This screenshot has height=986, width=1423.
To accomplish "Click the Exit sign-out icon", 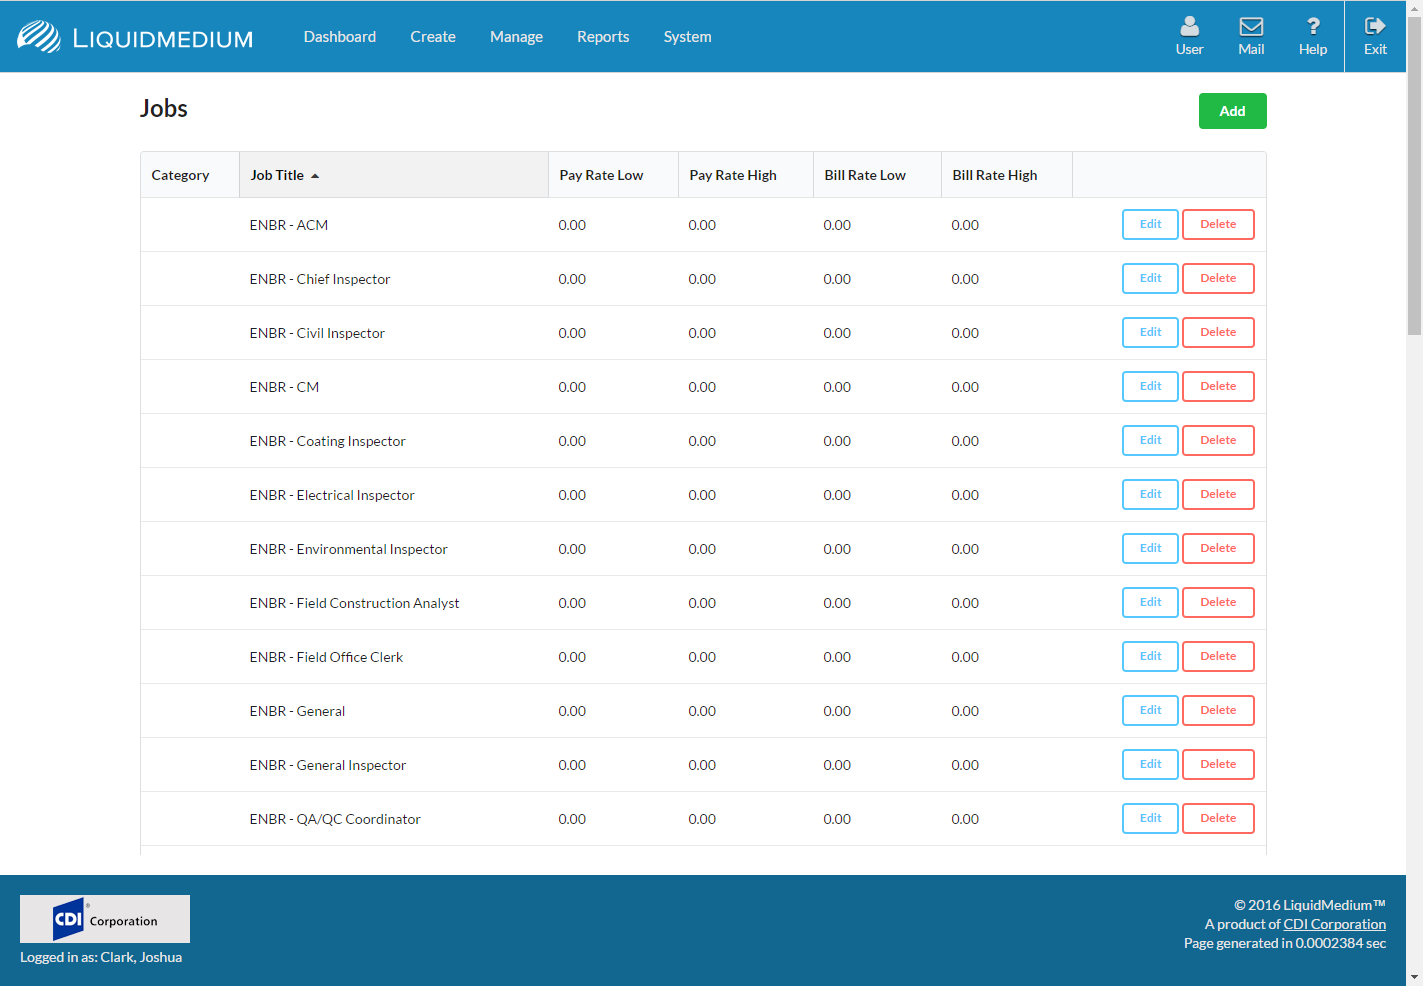I will click(x=1375, y=27).
